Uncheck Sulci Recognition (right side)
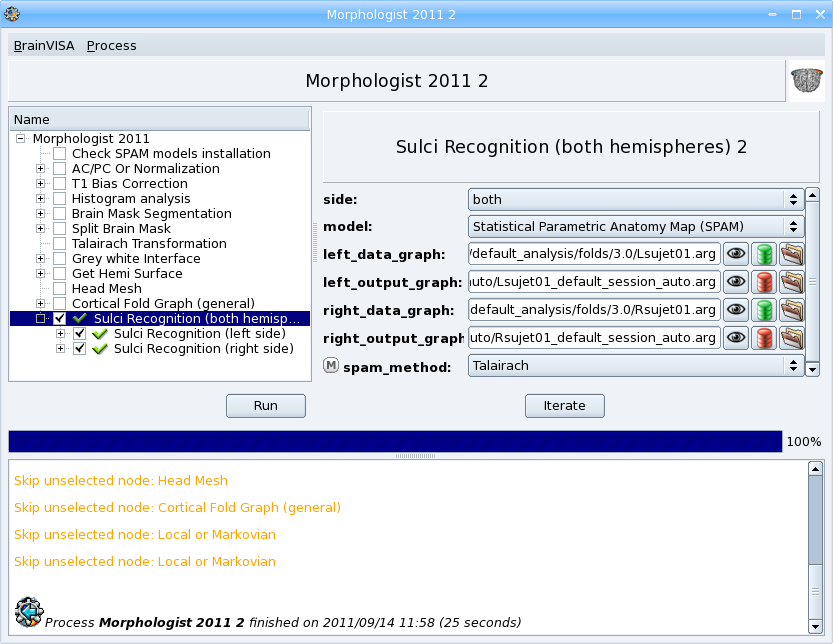The width and height of the screenshot is (833, 644). (x=79, y=348)
